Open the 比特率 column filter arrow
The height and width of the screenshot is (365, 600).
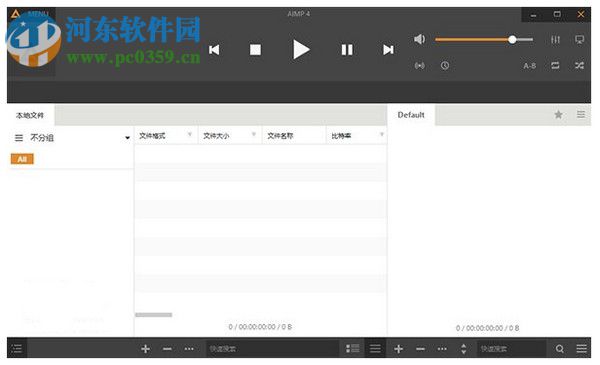tap(382, 134)
